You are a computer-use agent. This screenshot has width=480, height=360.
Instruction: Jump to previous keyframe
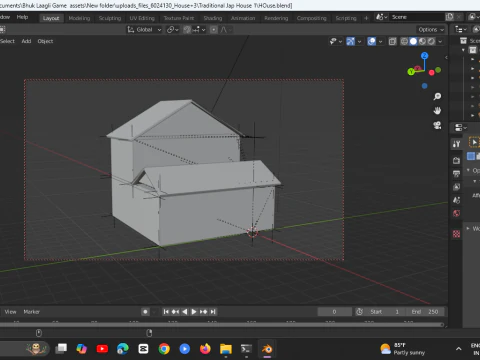tap(175, 312)
